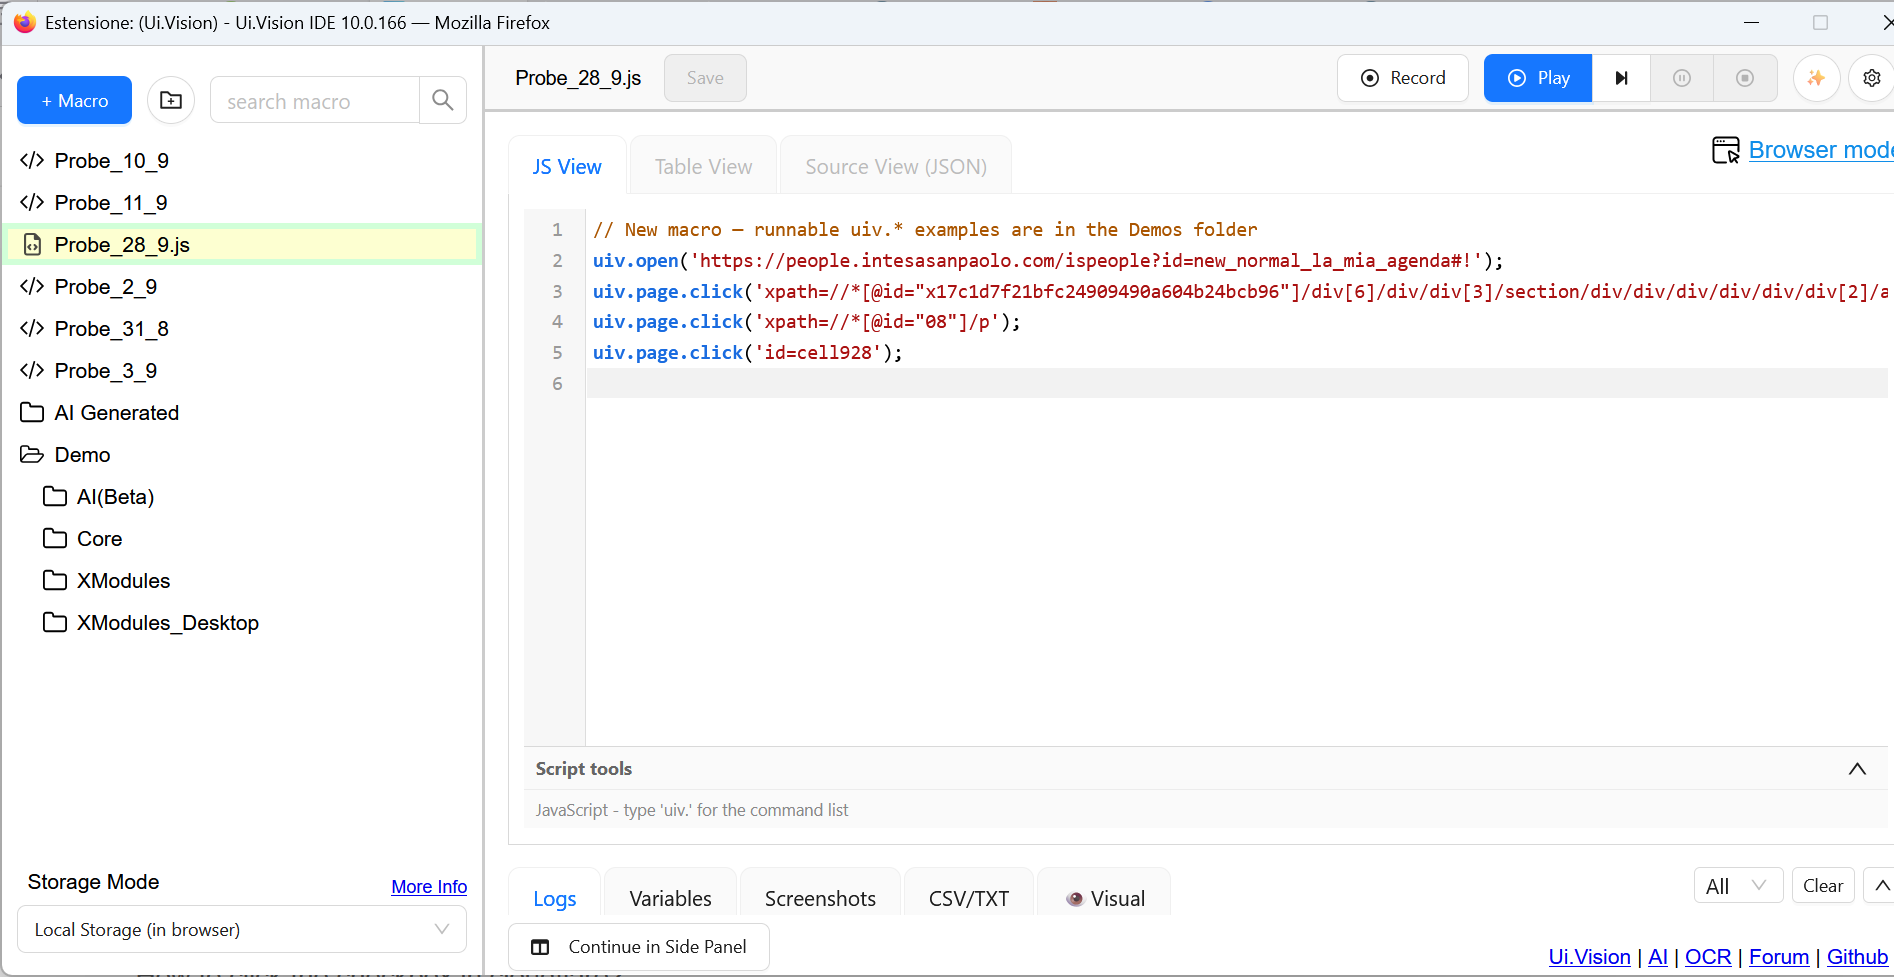Collapse the Script tools panel chevron
Viewport: 1894px width, 977px height.
pos(1857,769)
